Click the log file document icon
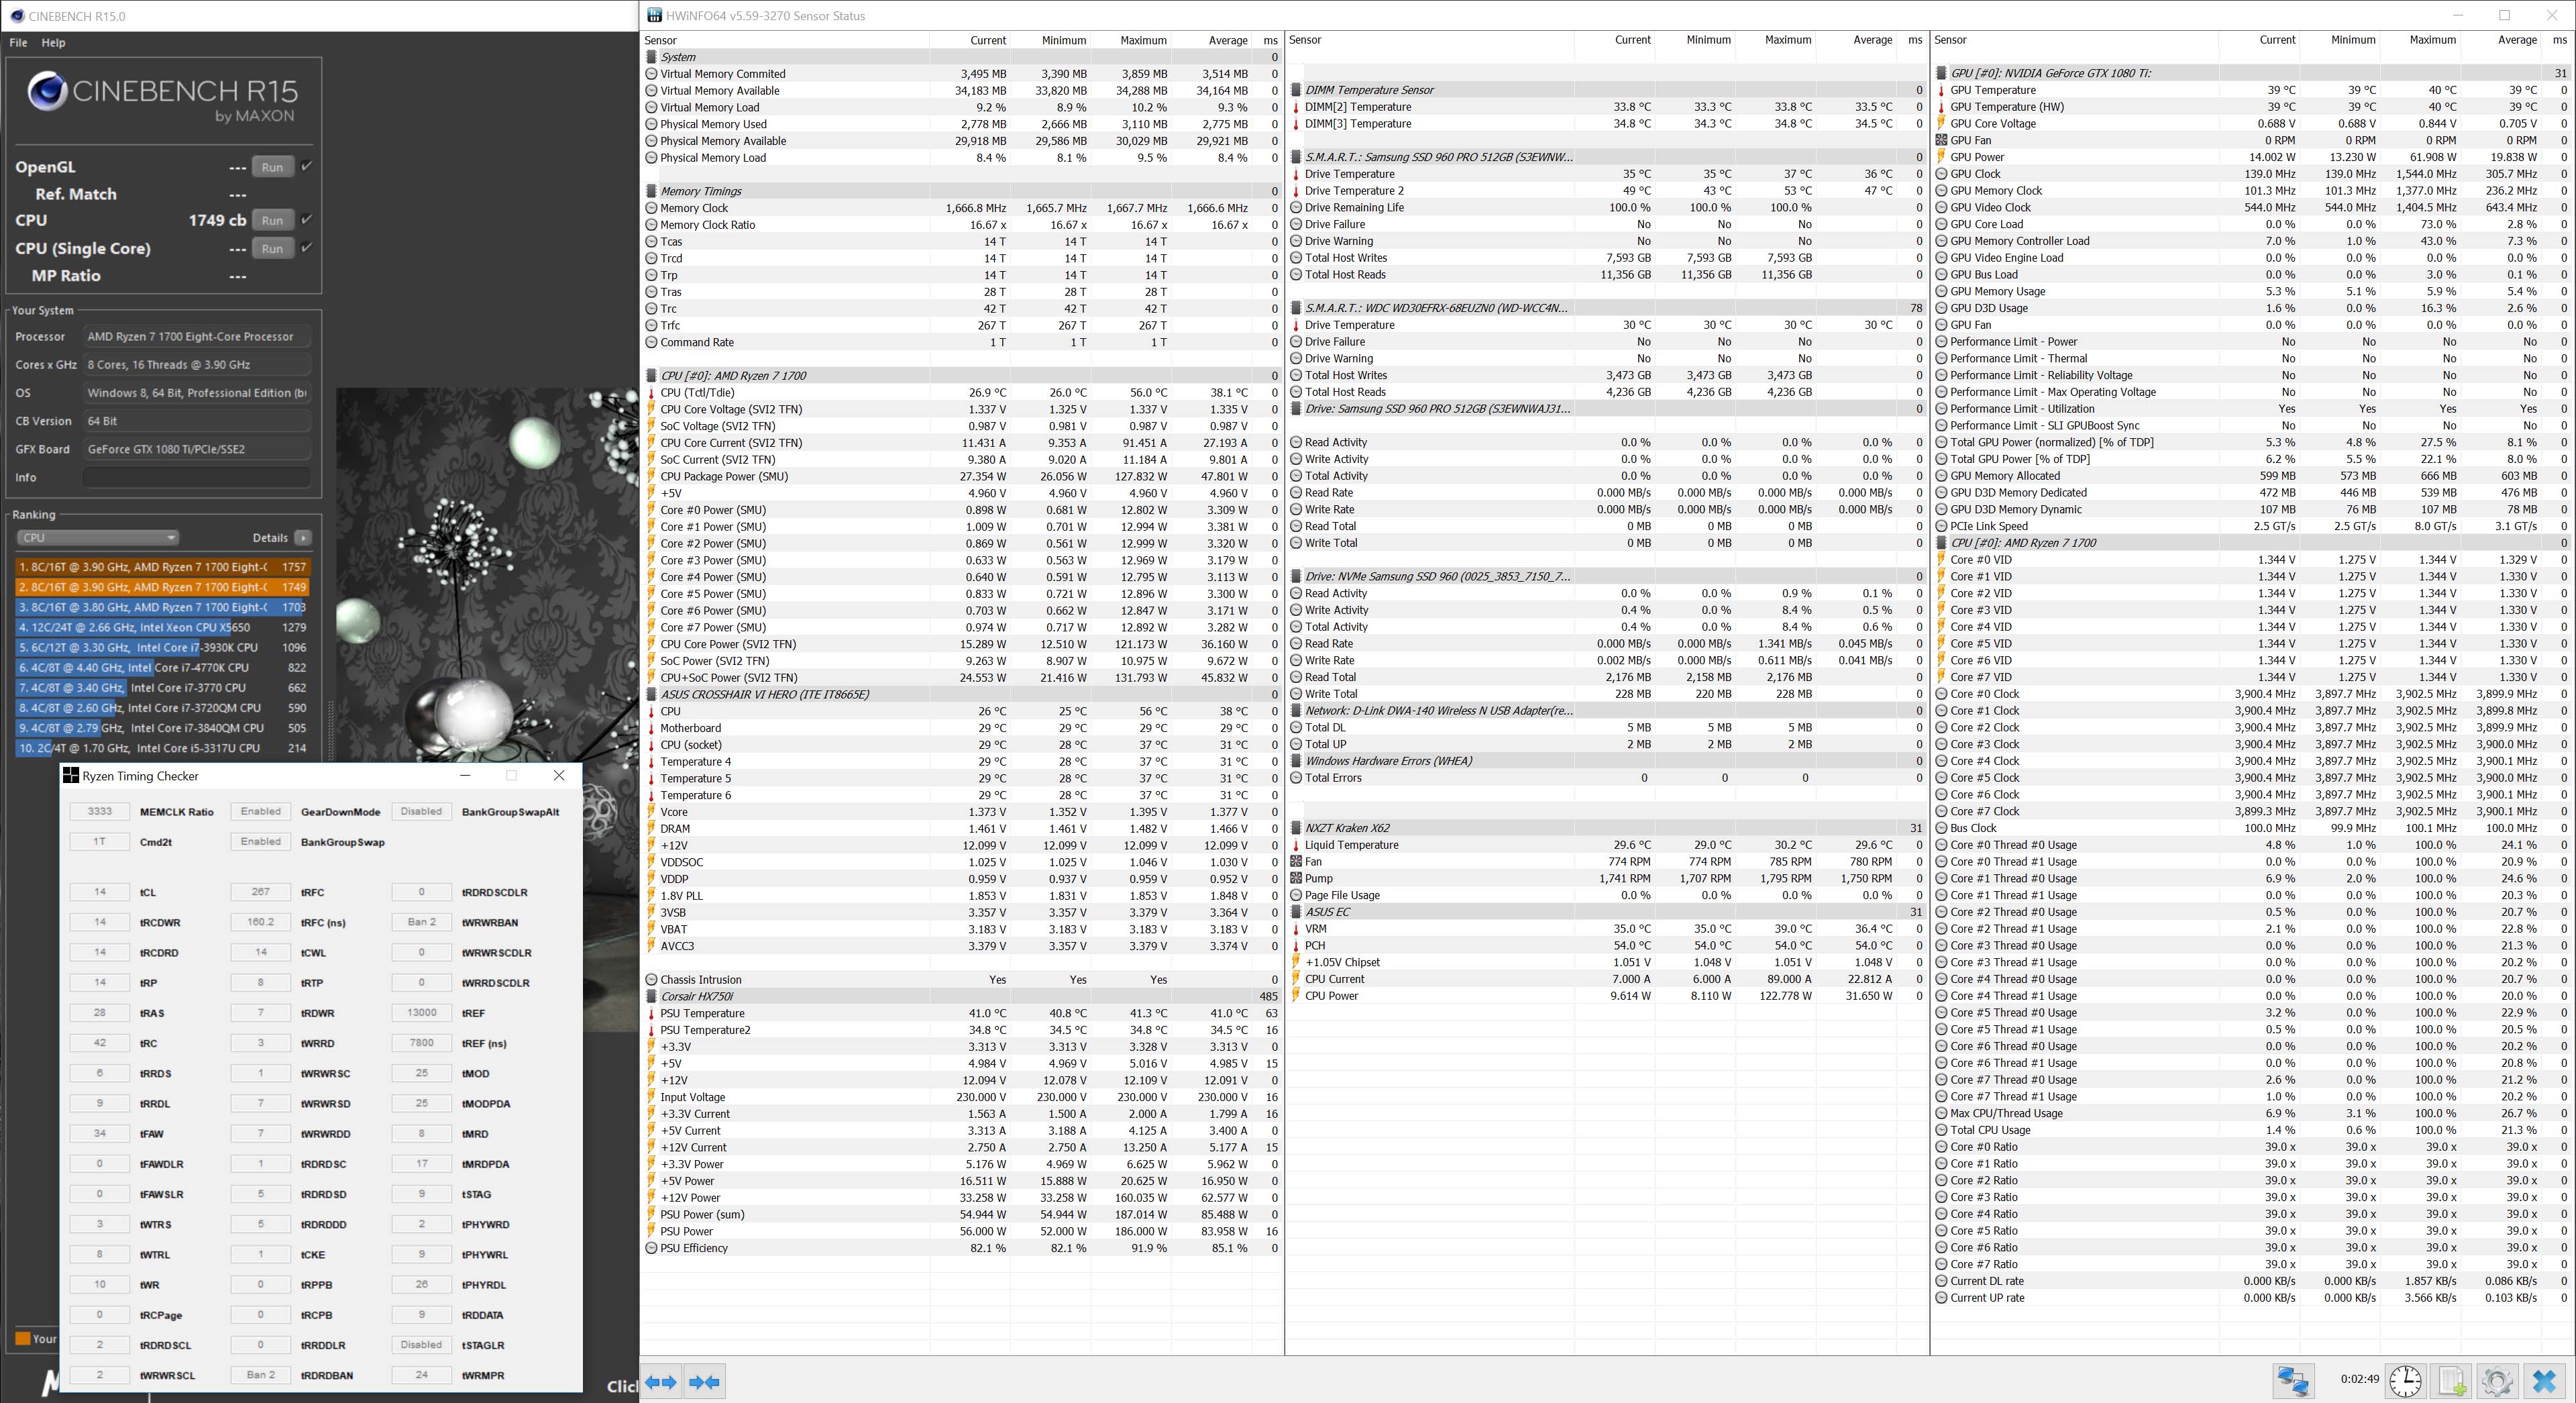Viewport: 2576px width, 1403px height. pos(2452,1381)
